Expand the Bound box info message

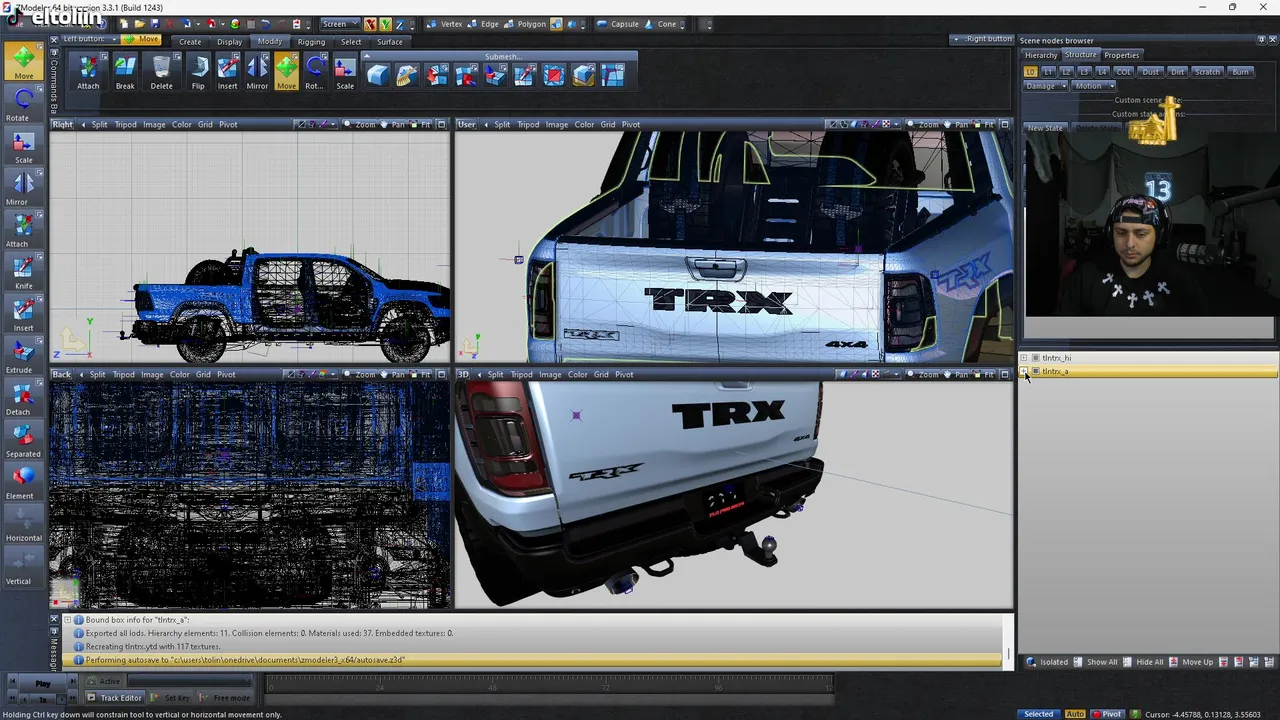click(68, 620)
